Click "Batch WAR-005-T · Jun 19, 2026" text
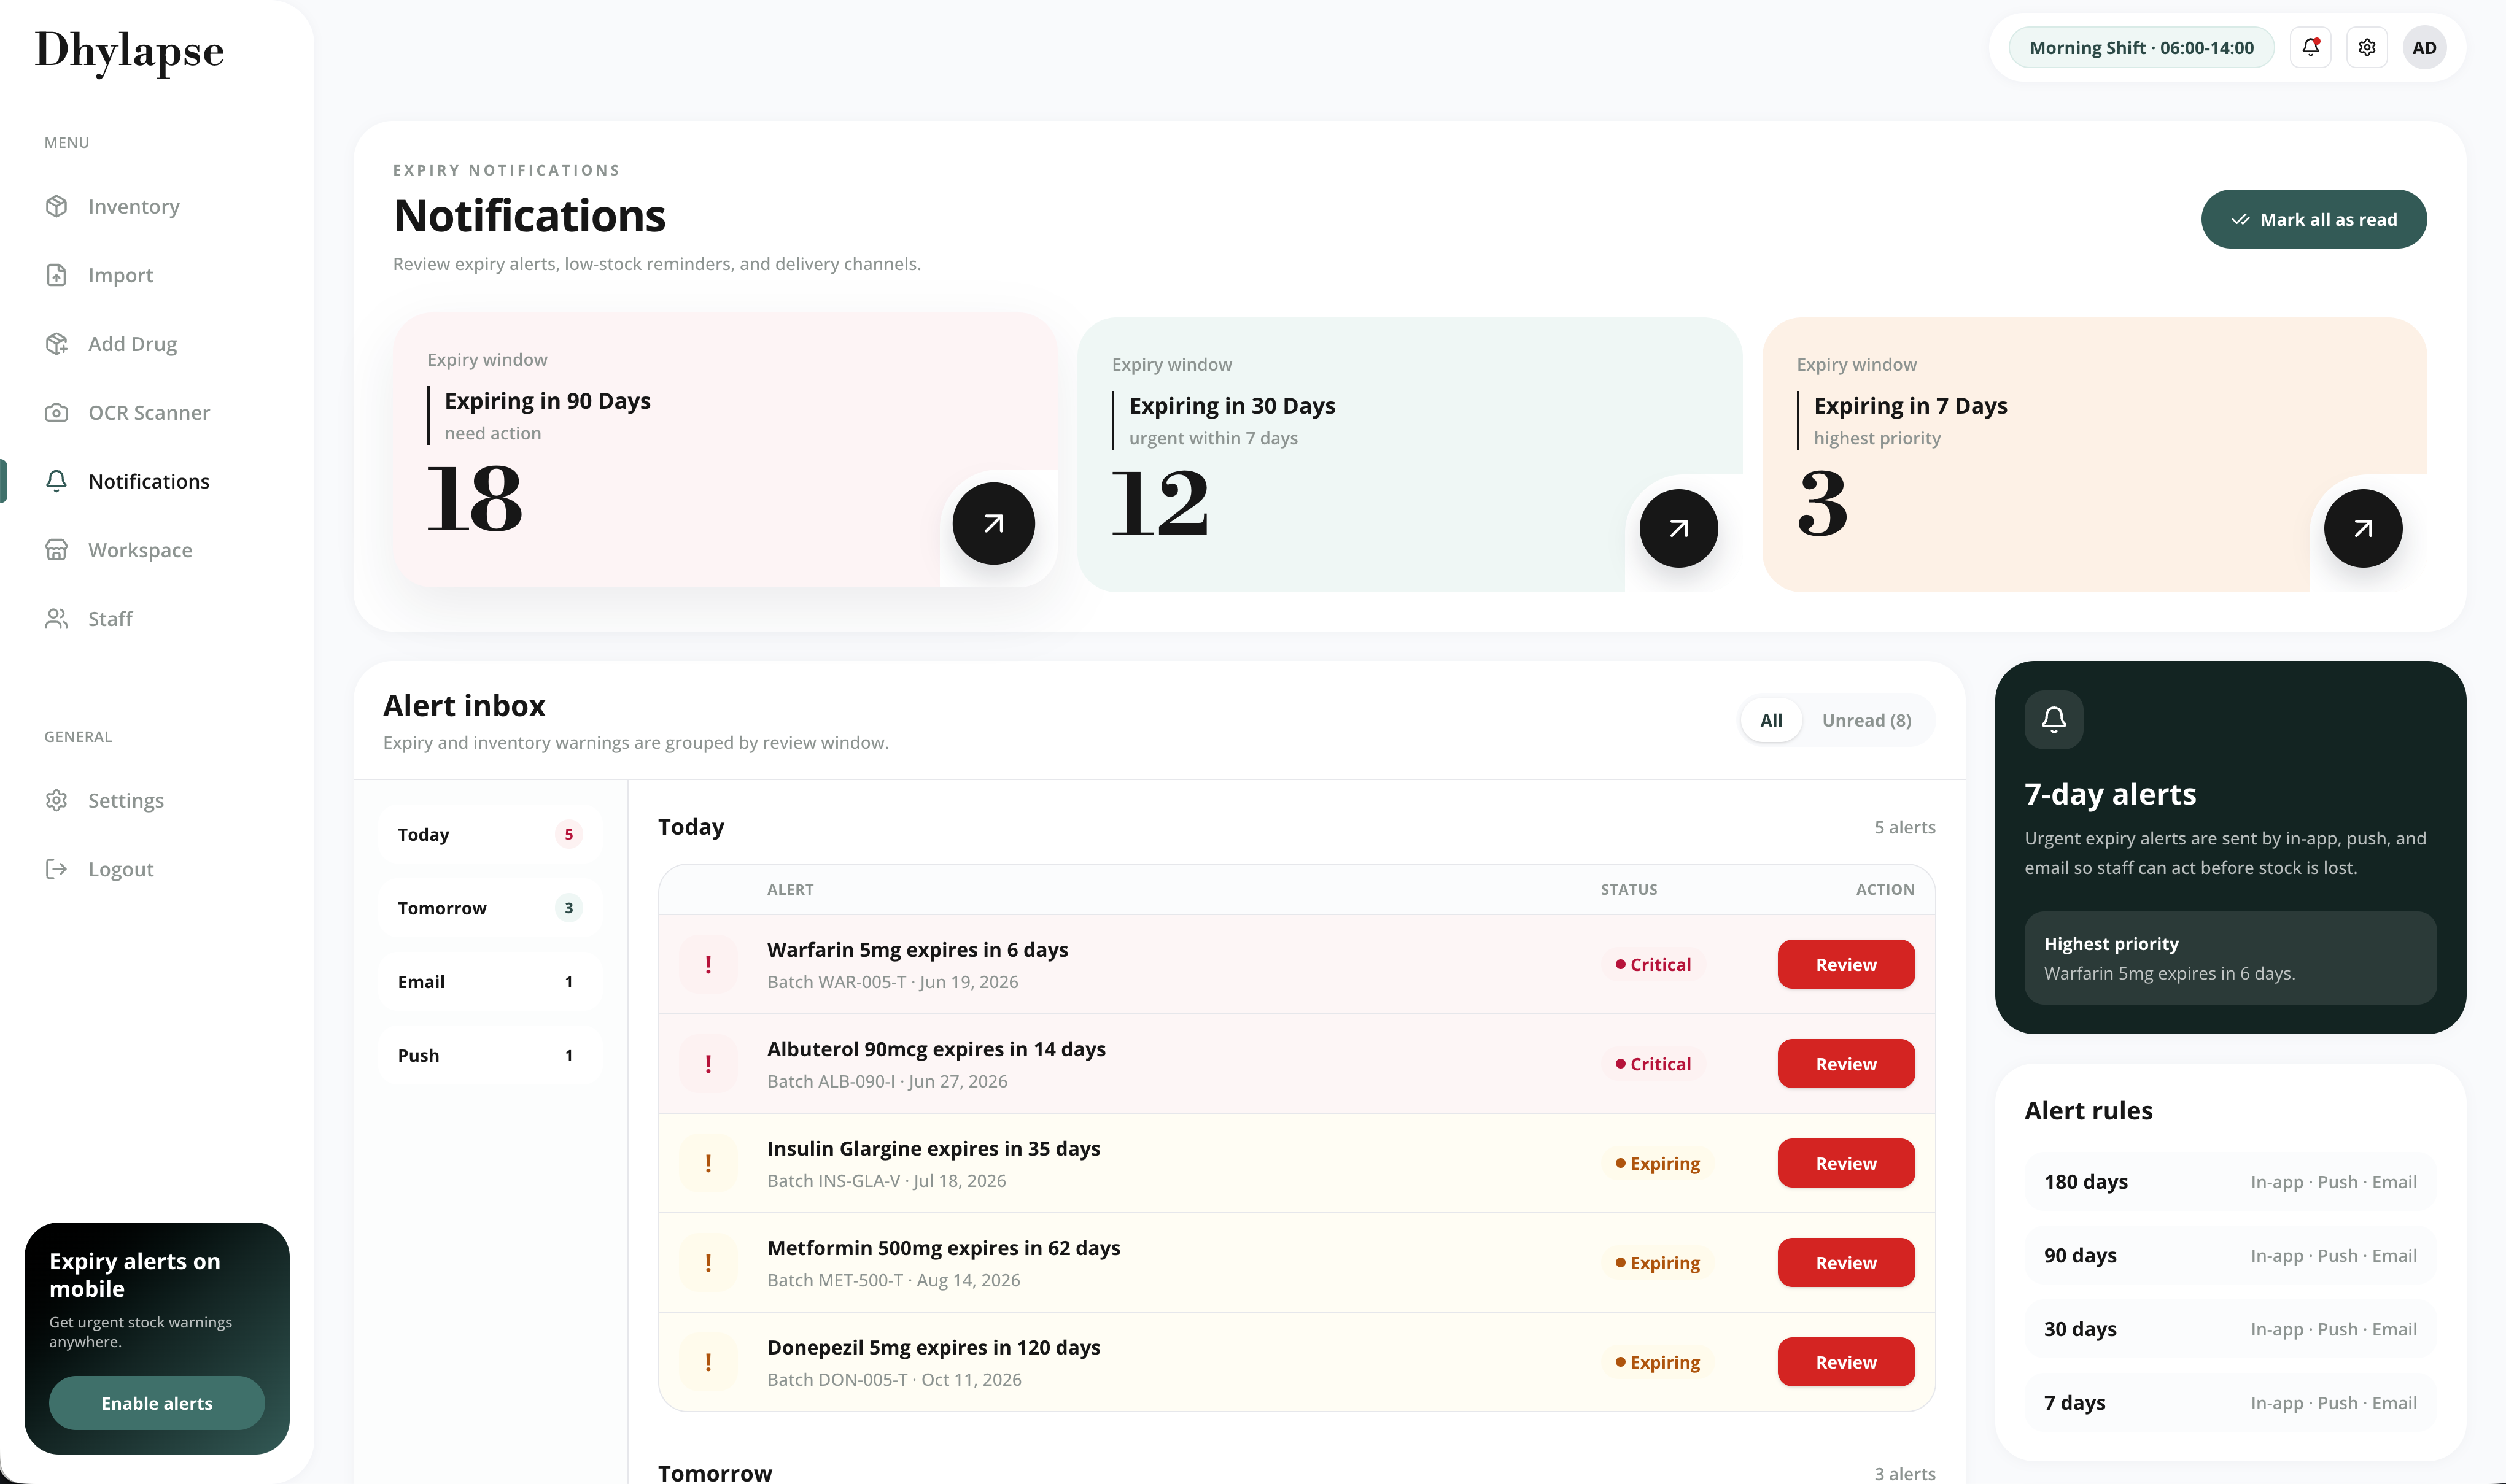The height and width of the screenshot is (1484, 2506). [x=892, y=982]
